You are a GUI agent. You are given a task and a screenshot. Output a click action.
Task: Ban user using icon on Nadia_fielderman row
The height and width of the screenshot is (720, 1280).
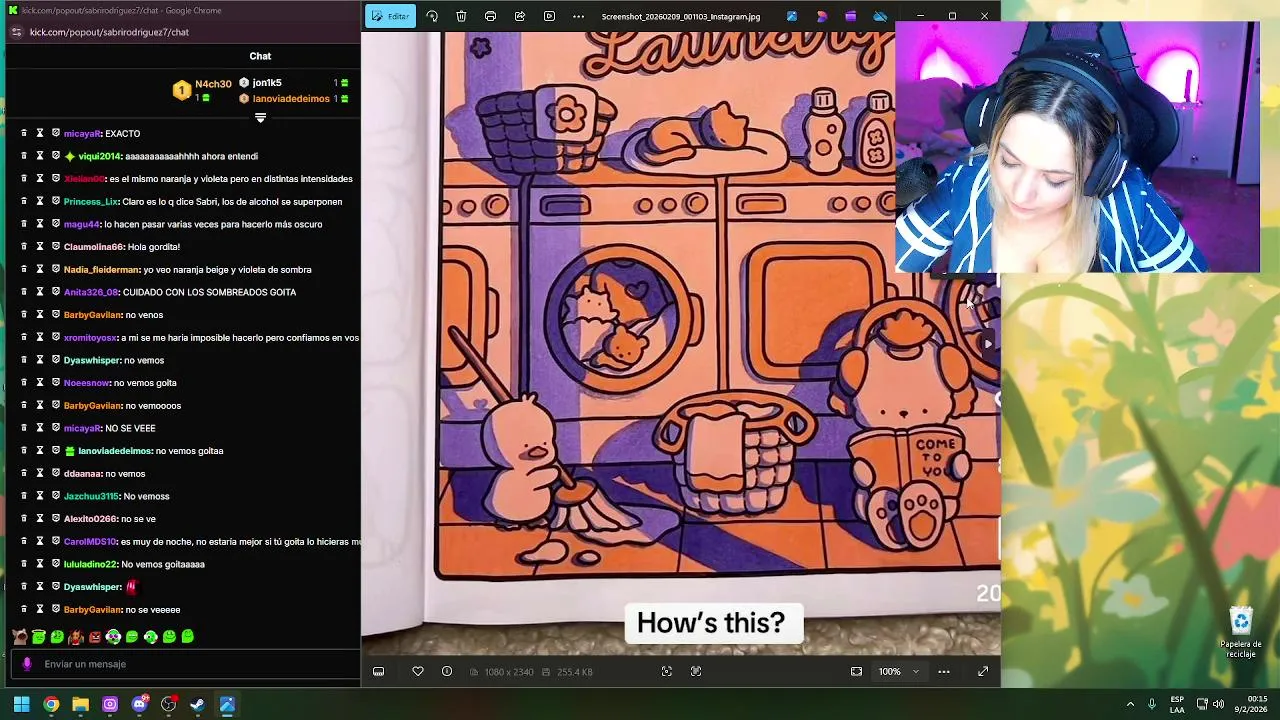(x=56, y=270)
